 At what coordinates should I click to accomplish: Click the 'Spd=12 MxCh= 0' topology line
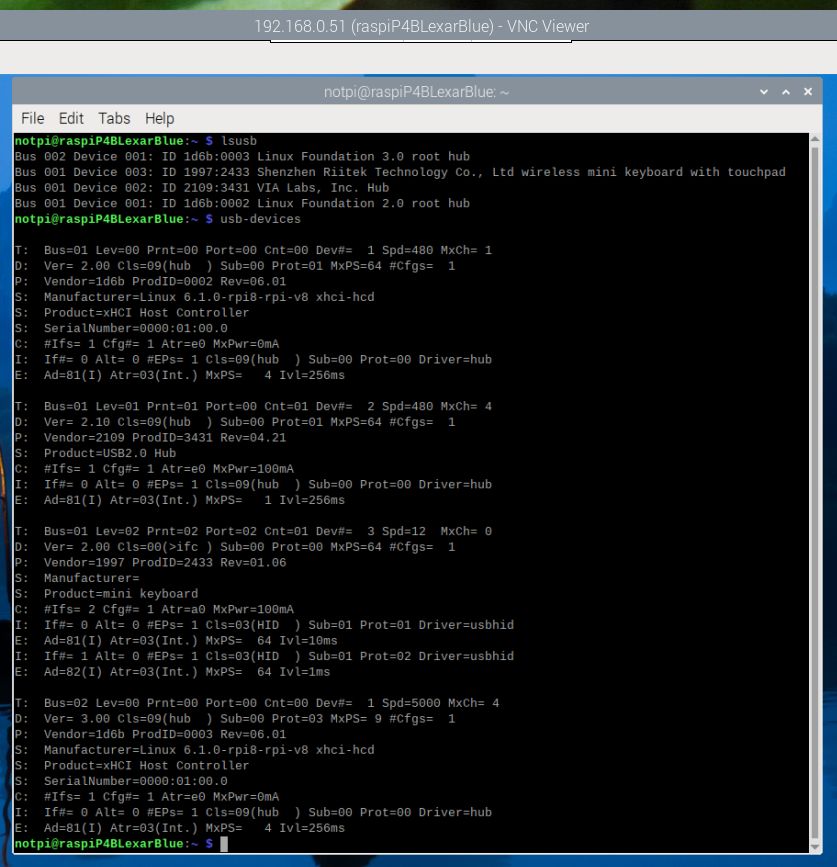[253, 531]
